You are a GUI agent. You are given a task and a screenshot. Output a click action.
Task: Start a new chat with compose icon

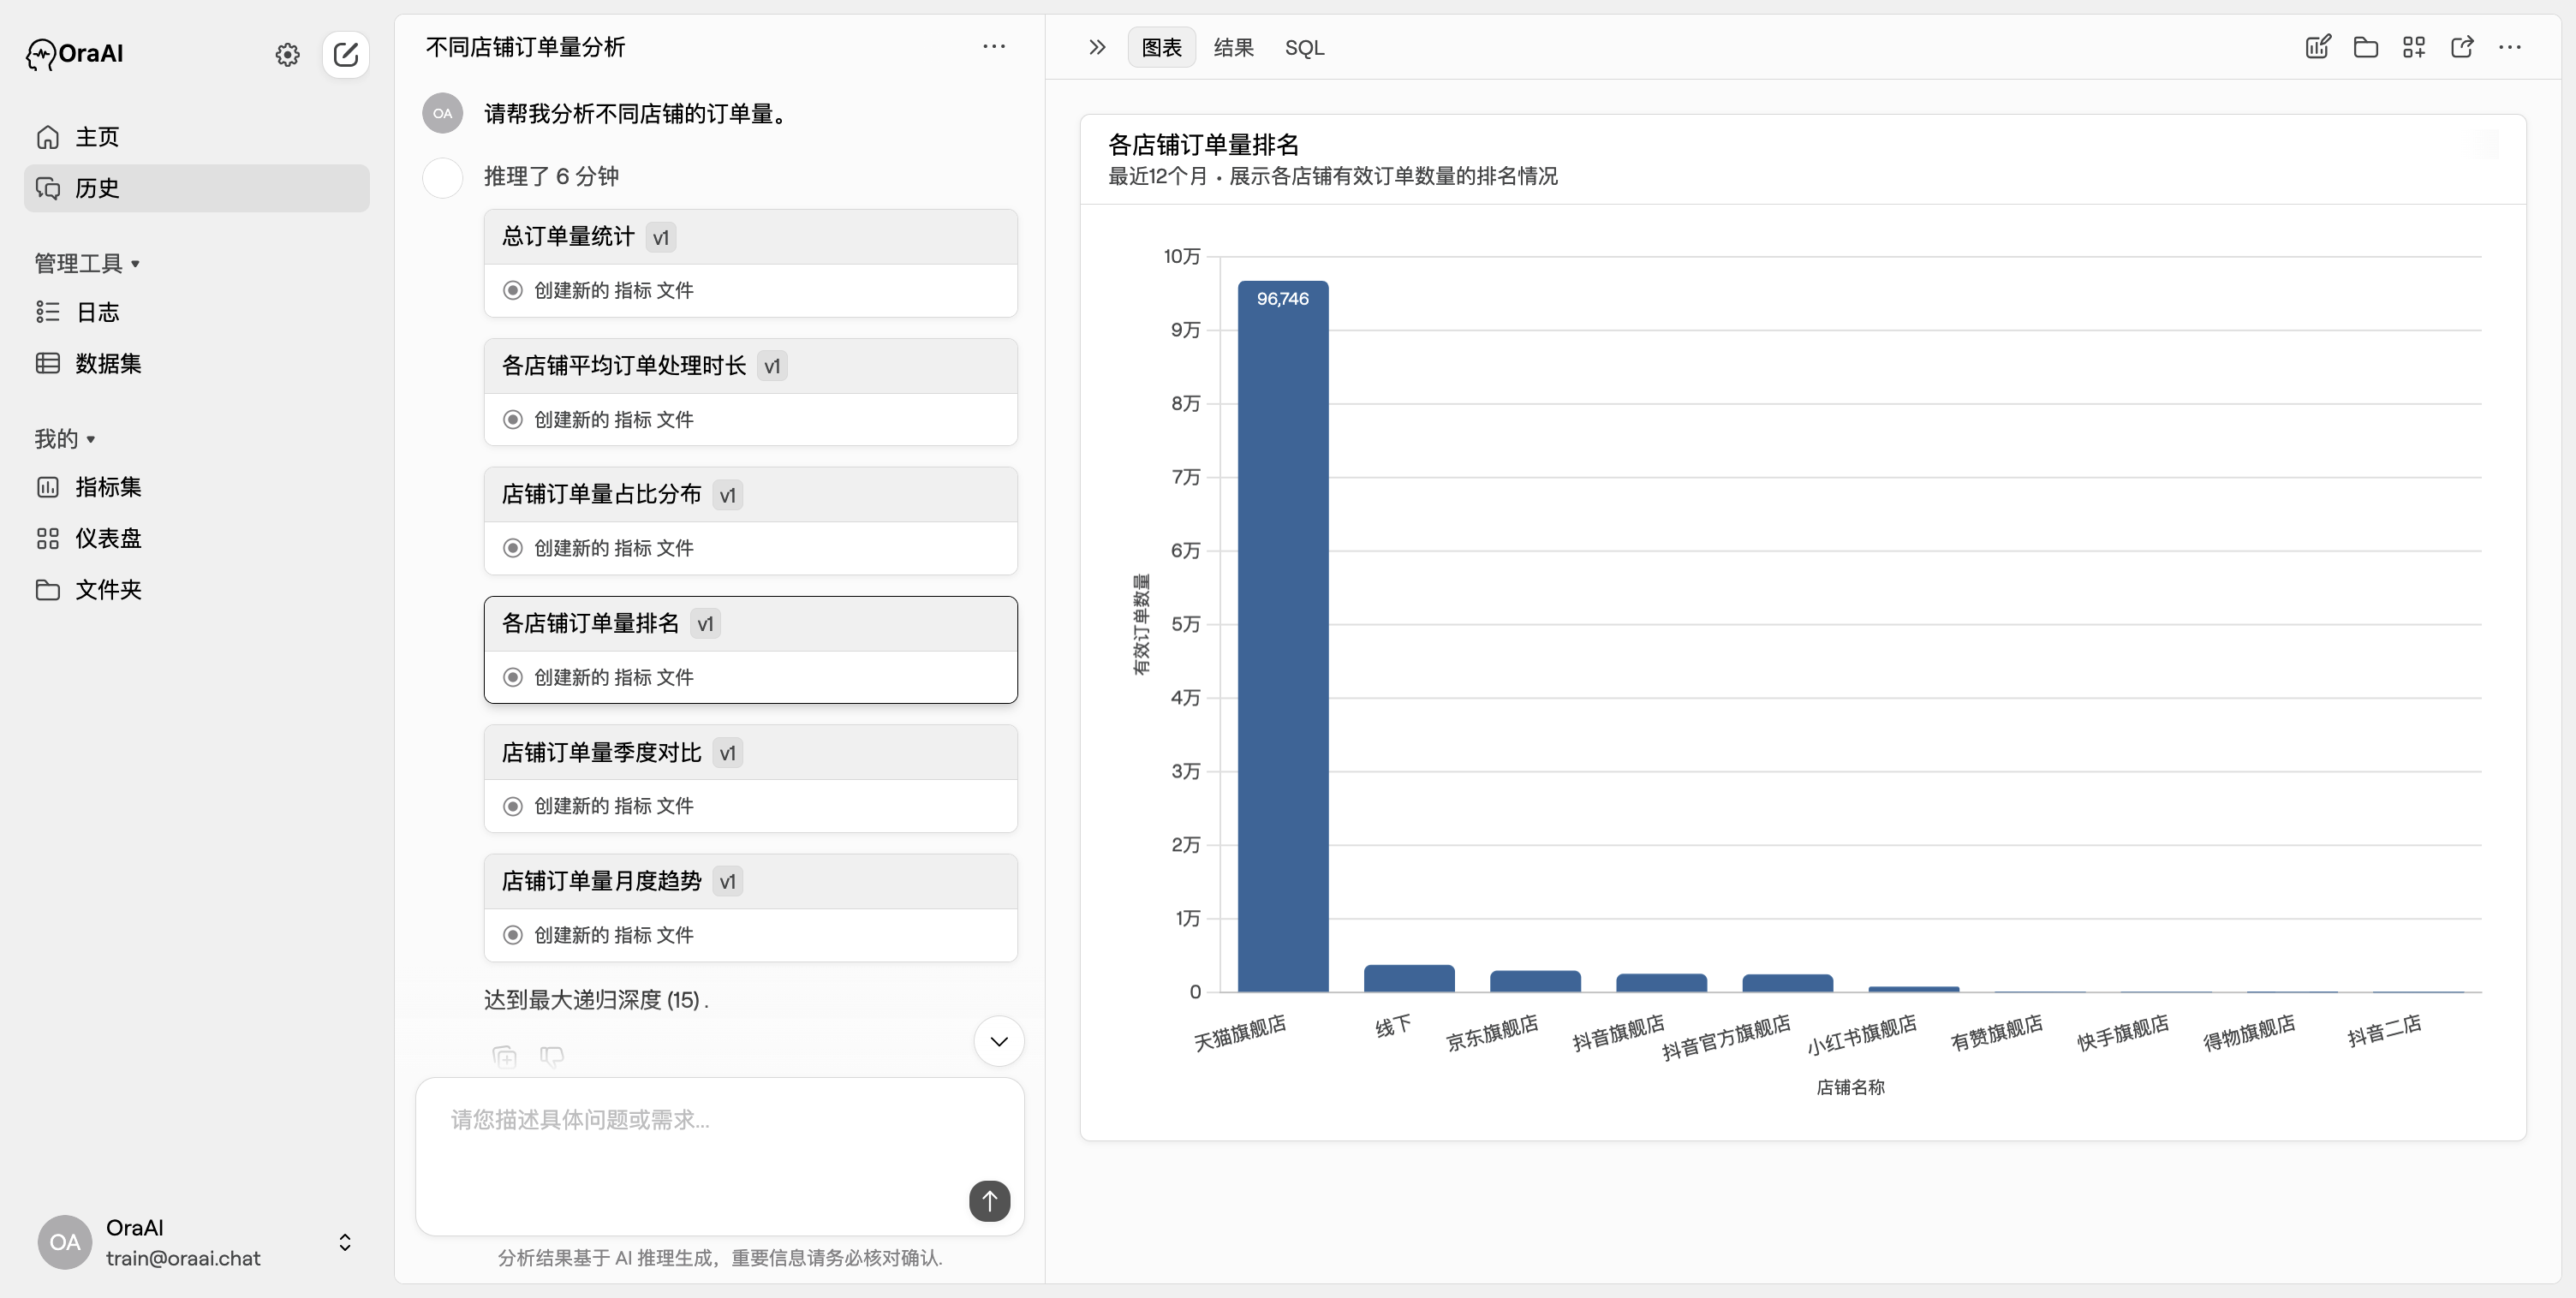[x=346, y=54]
